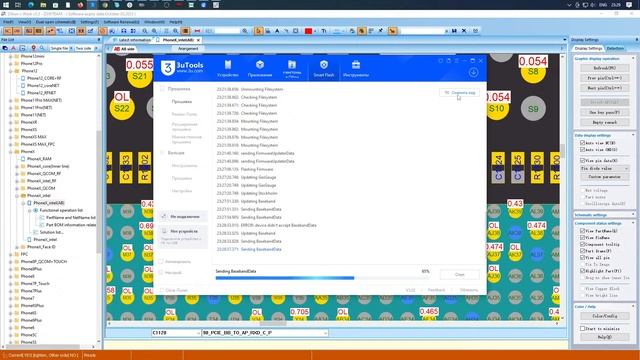This screenshot has height=360, width=640.
Task: Click the 3uTools shield logo
Action: coord(168,68)
